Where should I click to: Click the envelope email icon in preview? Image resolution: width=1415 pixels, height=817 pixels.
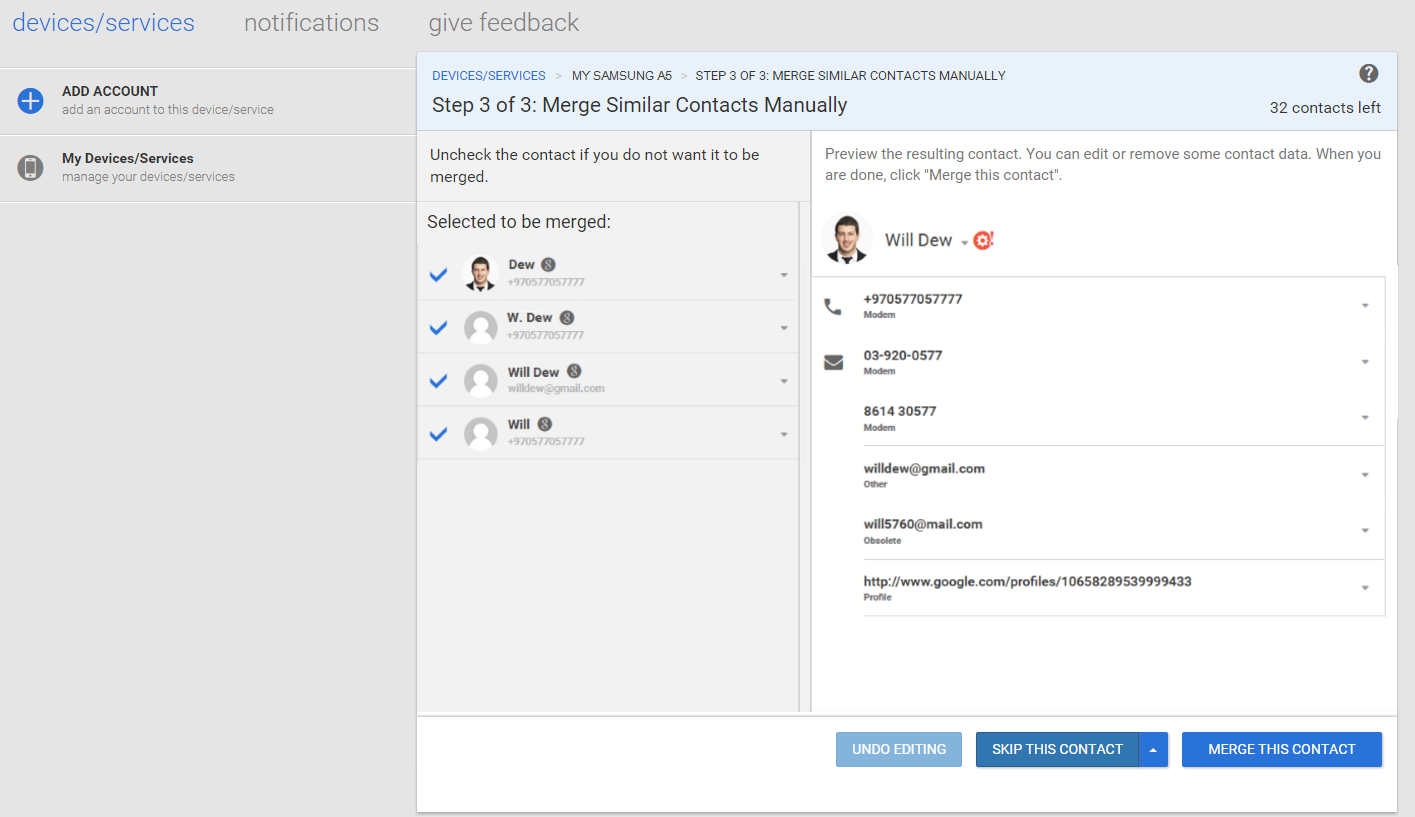pos(833,362)
